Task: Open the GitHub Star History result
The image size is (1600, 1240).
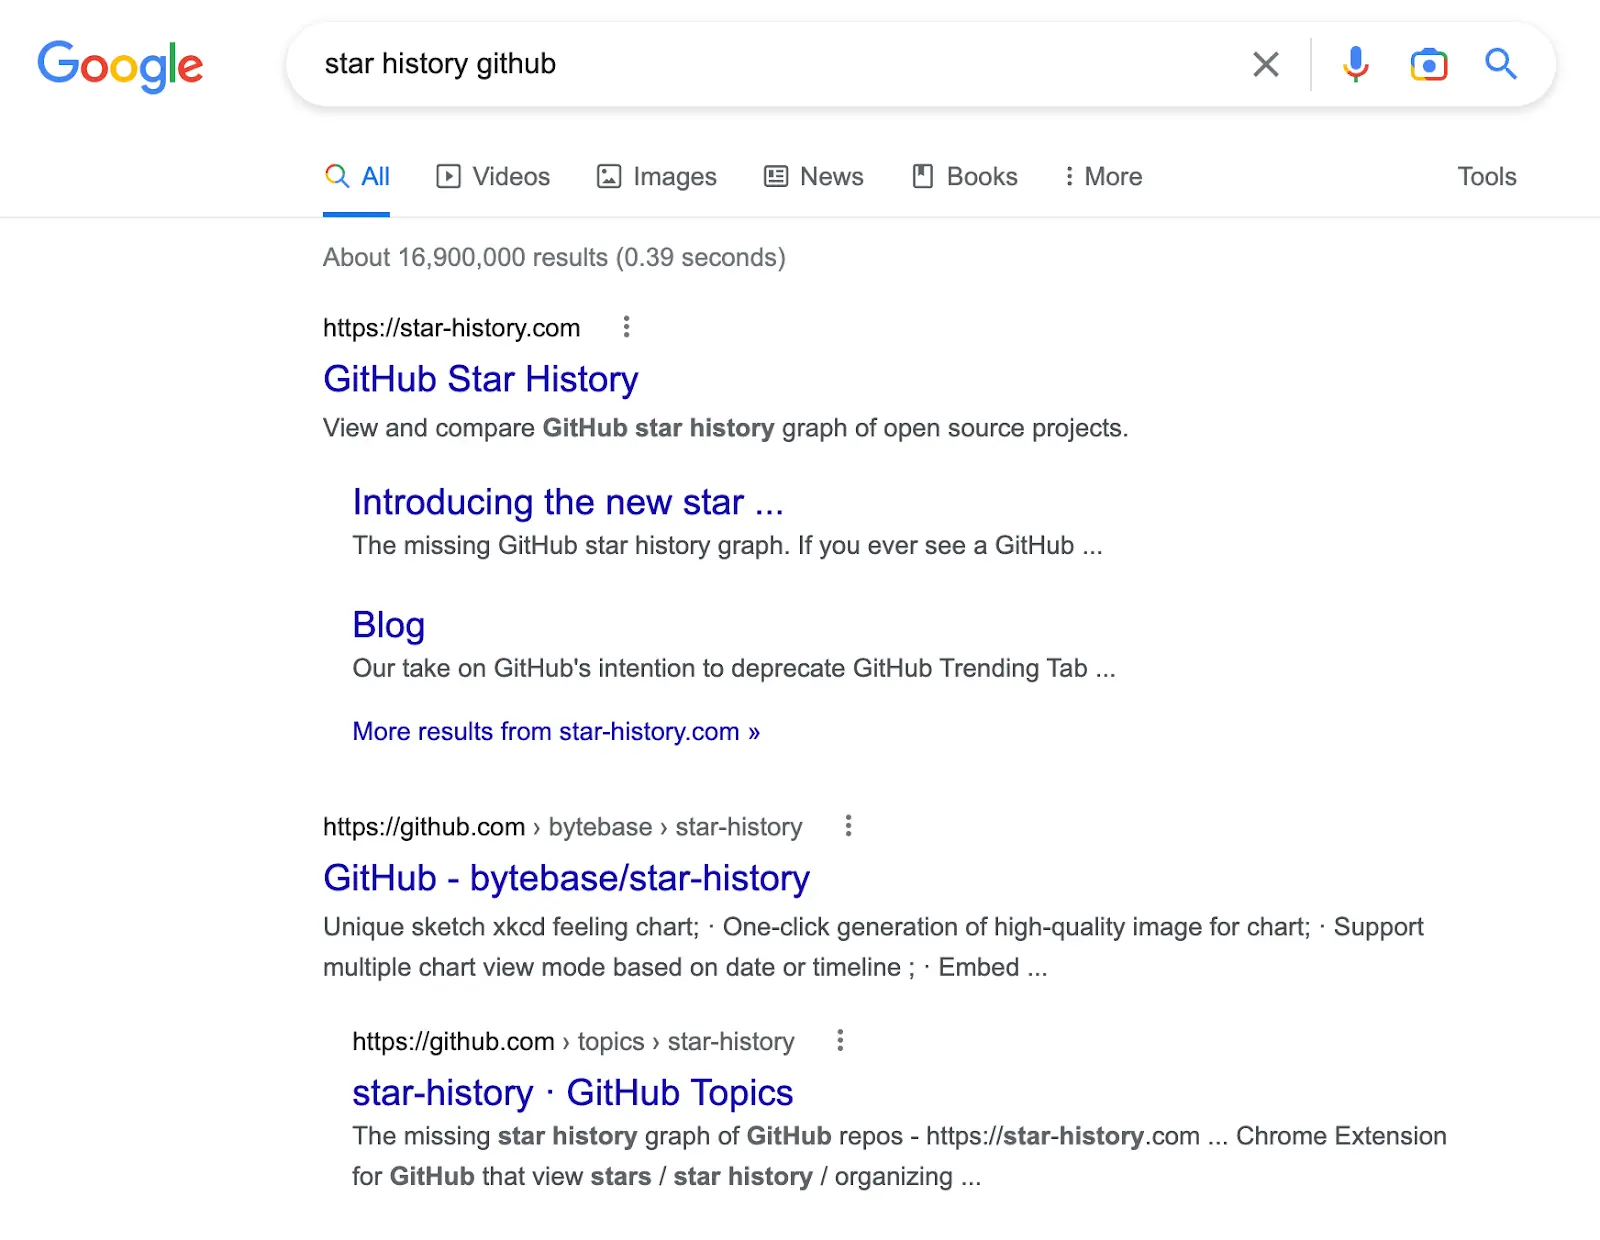Action: [480, 379]
